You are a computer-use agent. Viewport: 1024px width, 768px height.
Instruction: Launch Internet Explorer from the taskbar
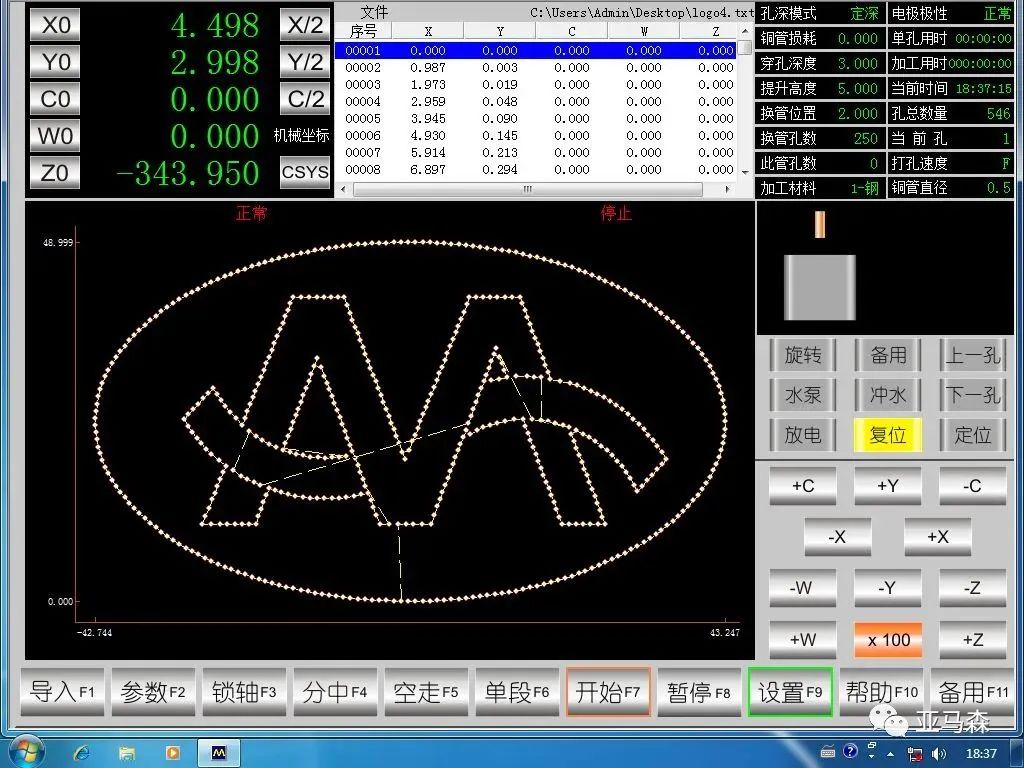pos(82,753)
